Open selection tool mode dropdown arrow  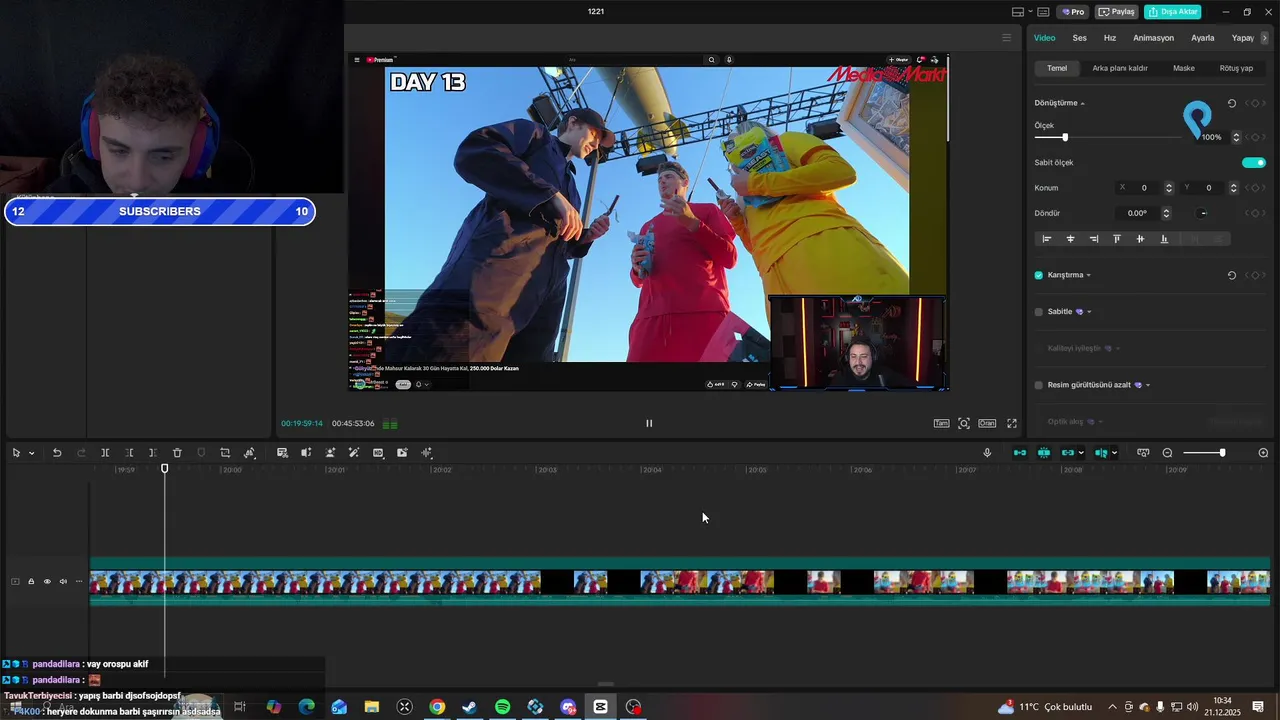(x=31, y=453)
